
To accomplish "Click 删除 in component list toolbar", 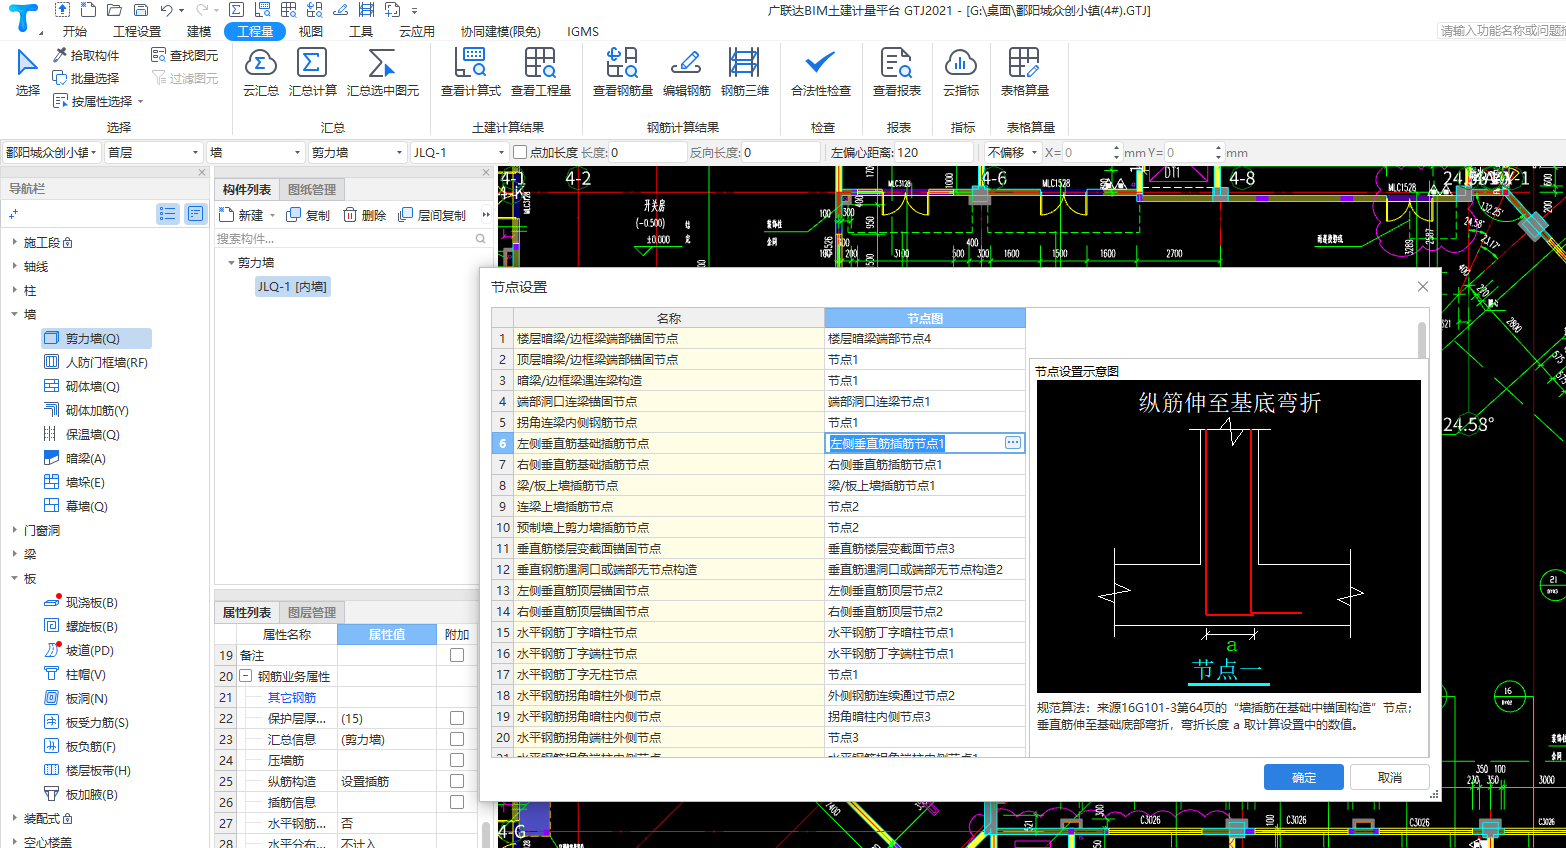I will pos(364,215).
